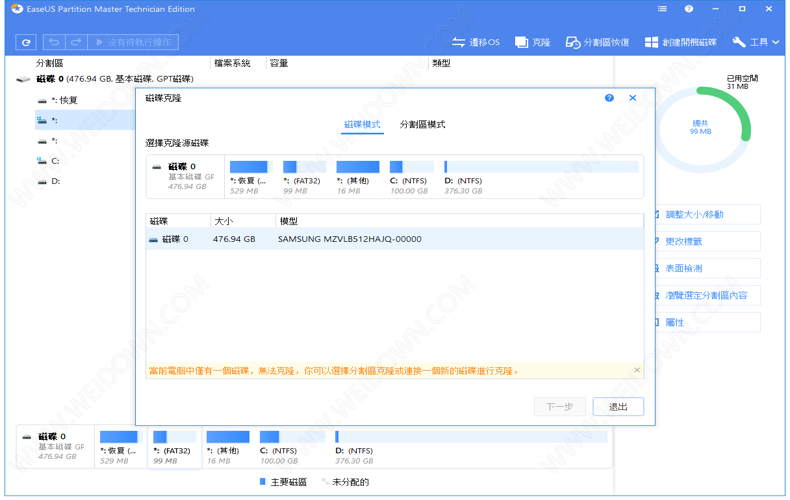The image size is (790, 500).
Task: Open the help icon in the title bar
Action: pyautogui.click(x=689, y=9)
